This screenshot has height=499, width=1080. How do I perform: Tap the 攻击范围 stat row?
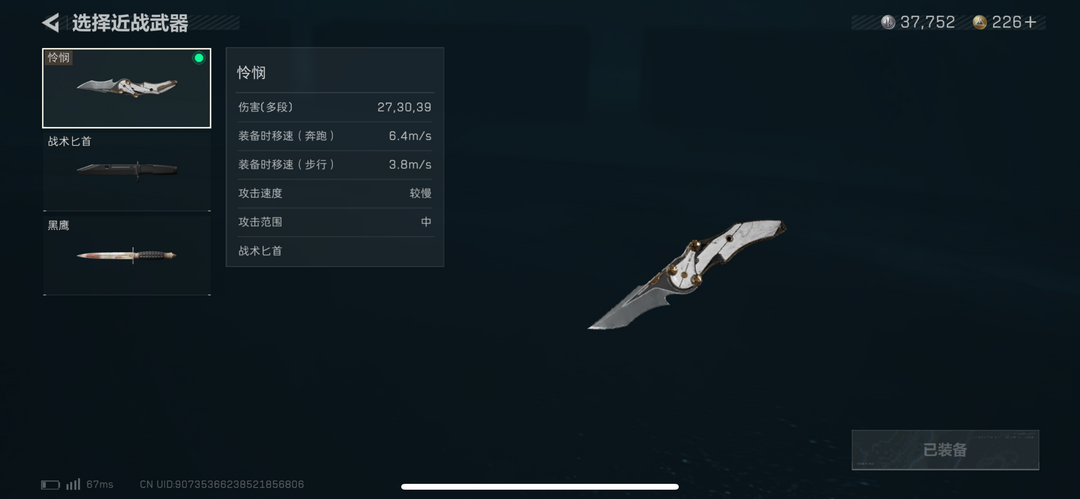[x=335, y=222]
